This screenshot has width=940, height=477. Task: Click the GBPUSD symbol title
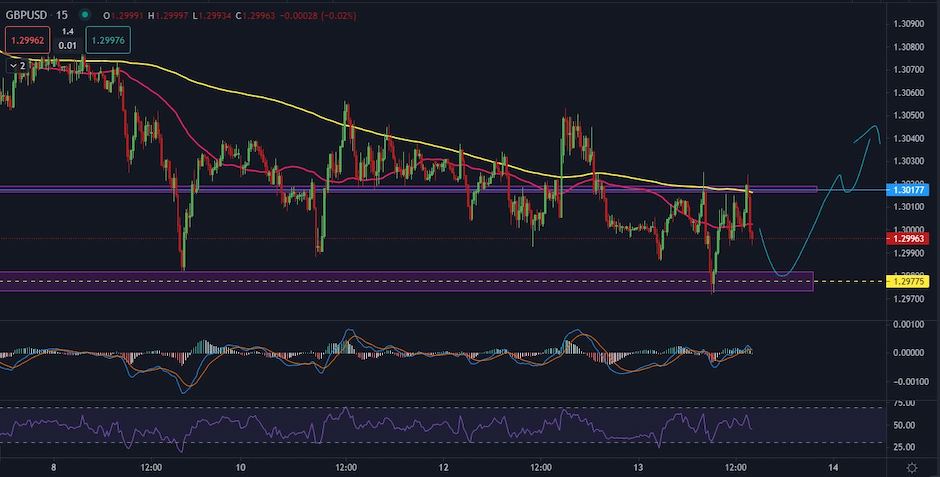tap(25, 15)
